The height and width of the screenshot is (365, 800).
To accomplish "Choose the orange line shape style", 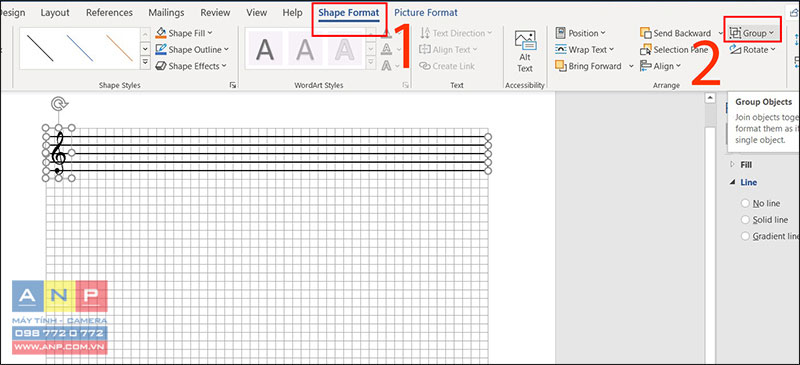I will click(119, 48).
